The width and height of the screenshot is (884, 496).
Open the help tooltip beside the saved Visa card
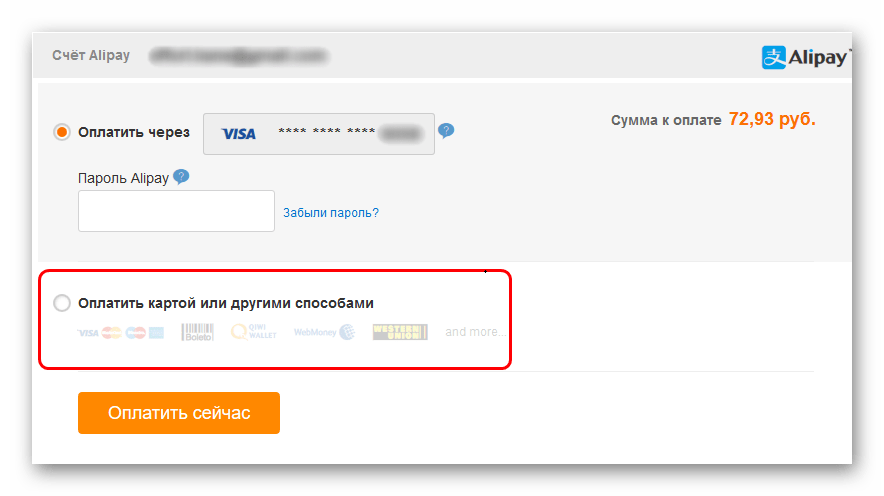coord(446,131)
